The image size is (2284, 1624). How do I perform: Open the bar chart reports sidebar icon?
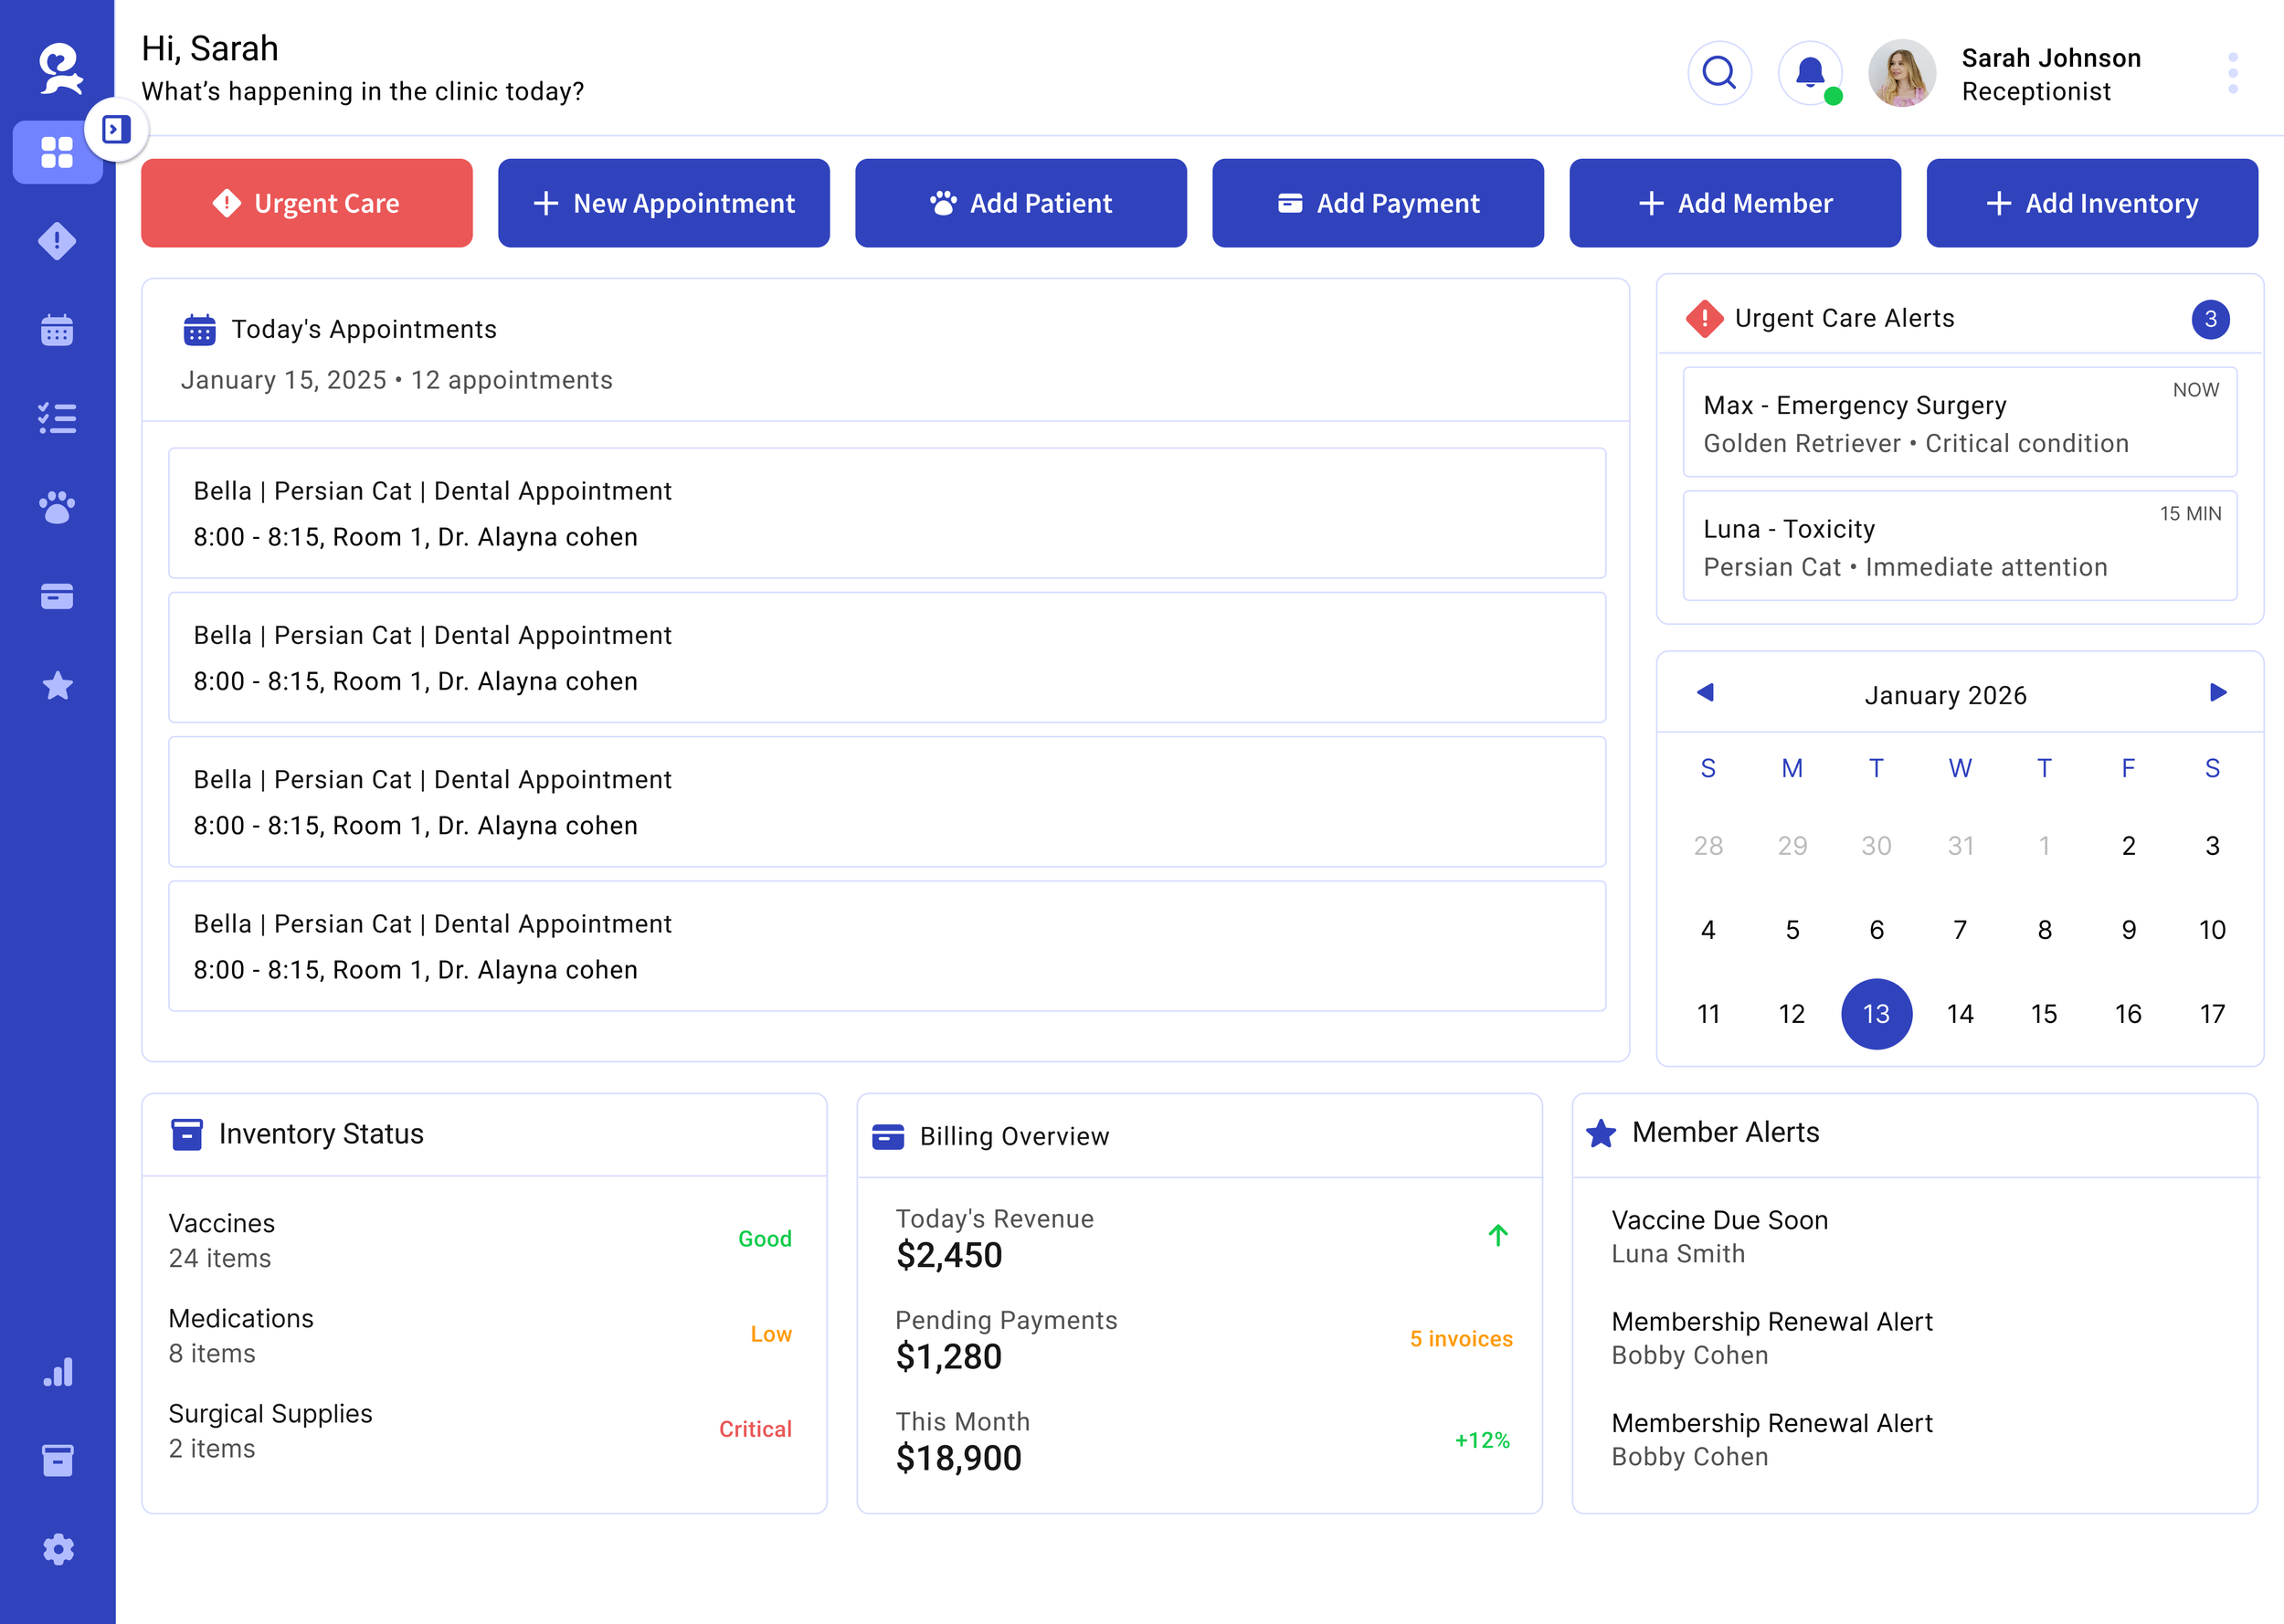point(57,1372)
